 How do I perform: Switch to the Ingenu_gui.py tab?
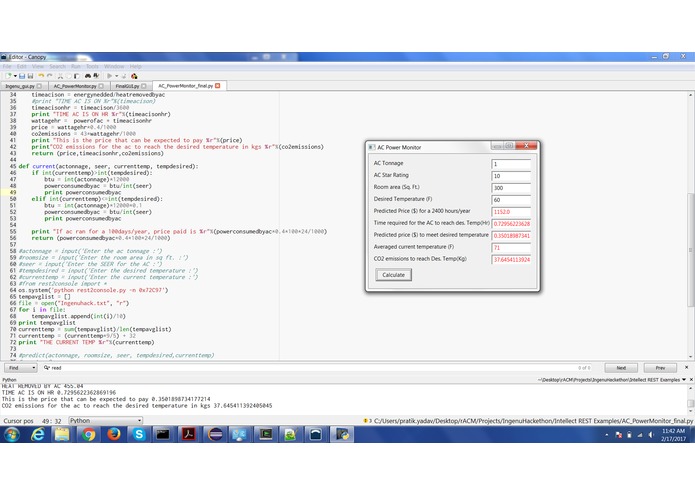[22, 86]
